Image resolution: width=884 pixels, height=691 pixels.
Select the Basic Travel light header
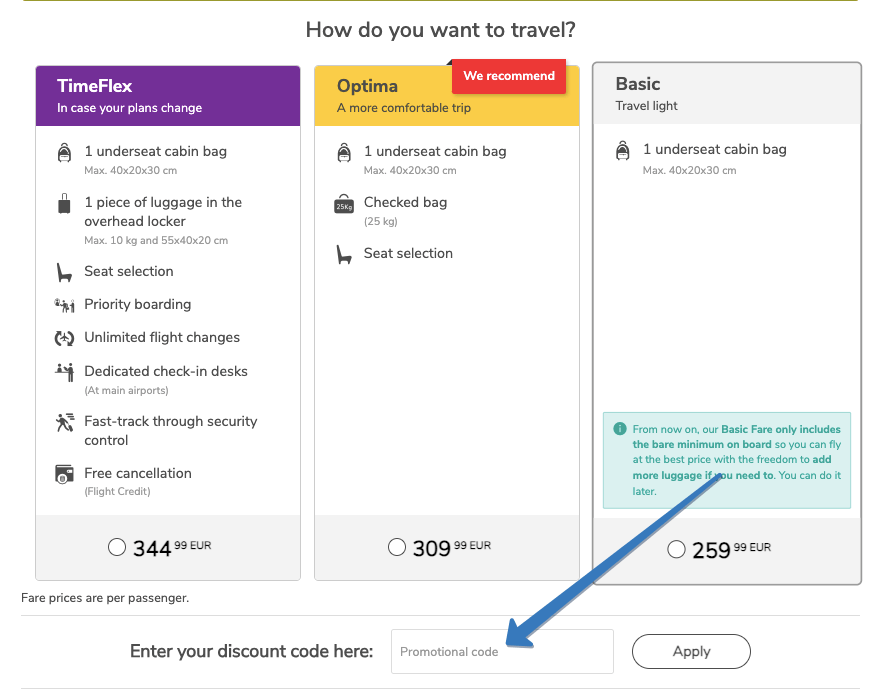point(726,93)
